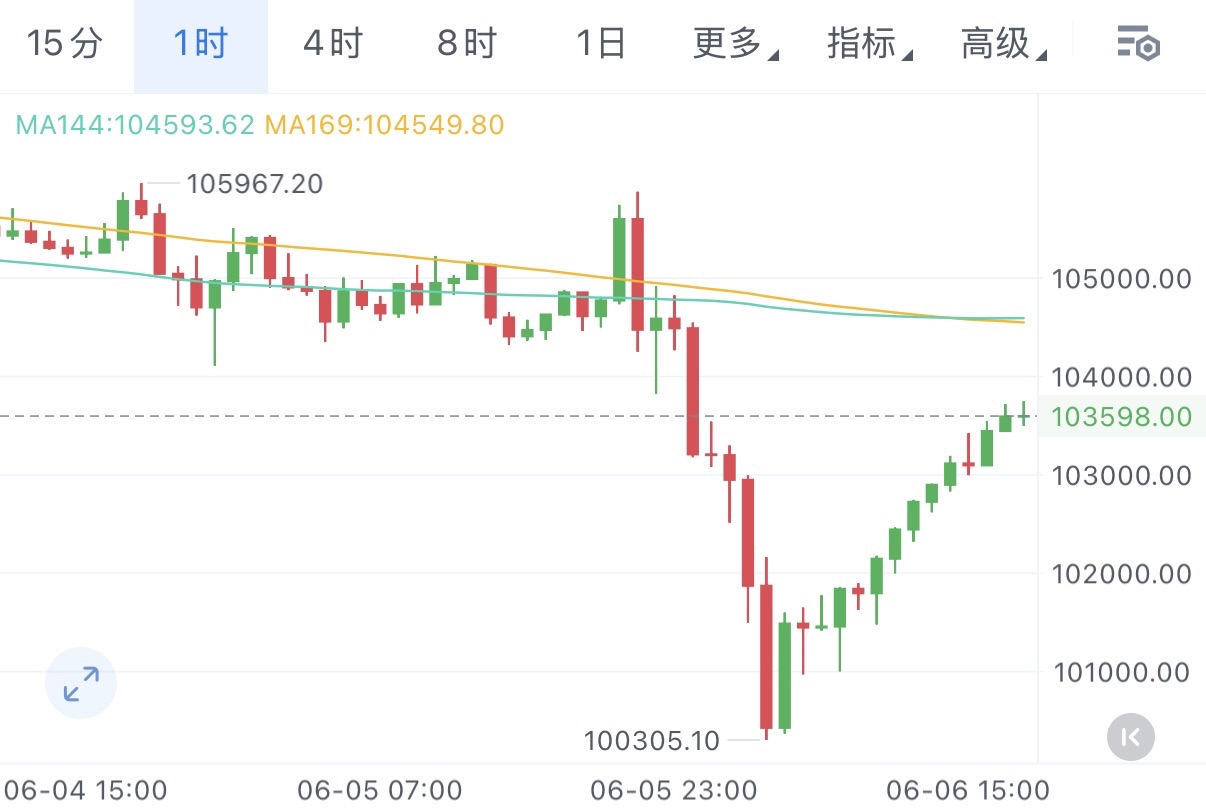Click the 06-04 15:00 time axis label
The image size is (1206, 809).
84,790
